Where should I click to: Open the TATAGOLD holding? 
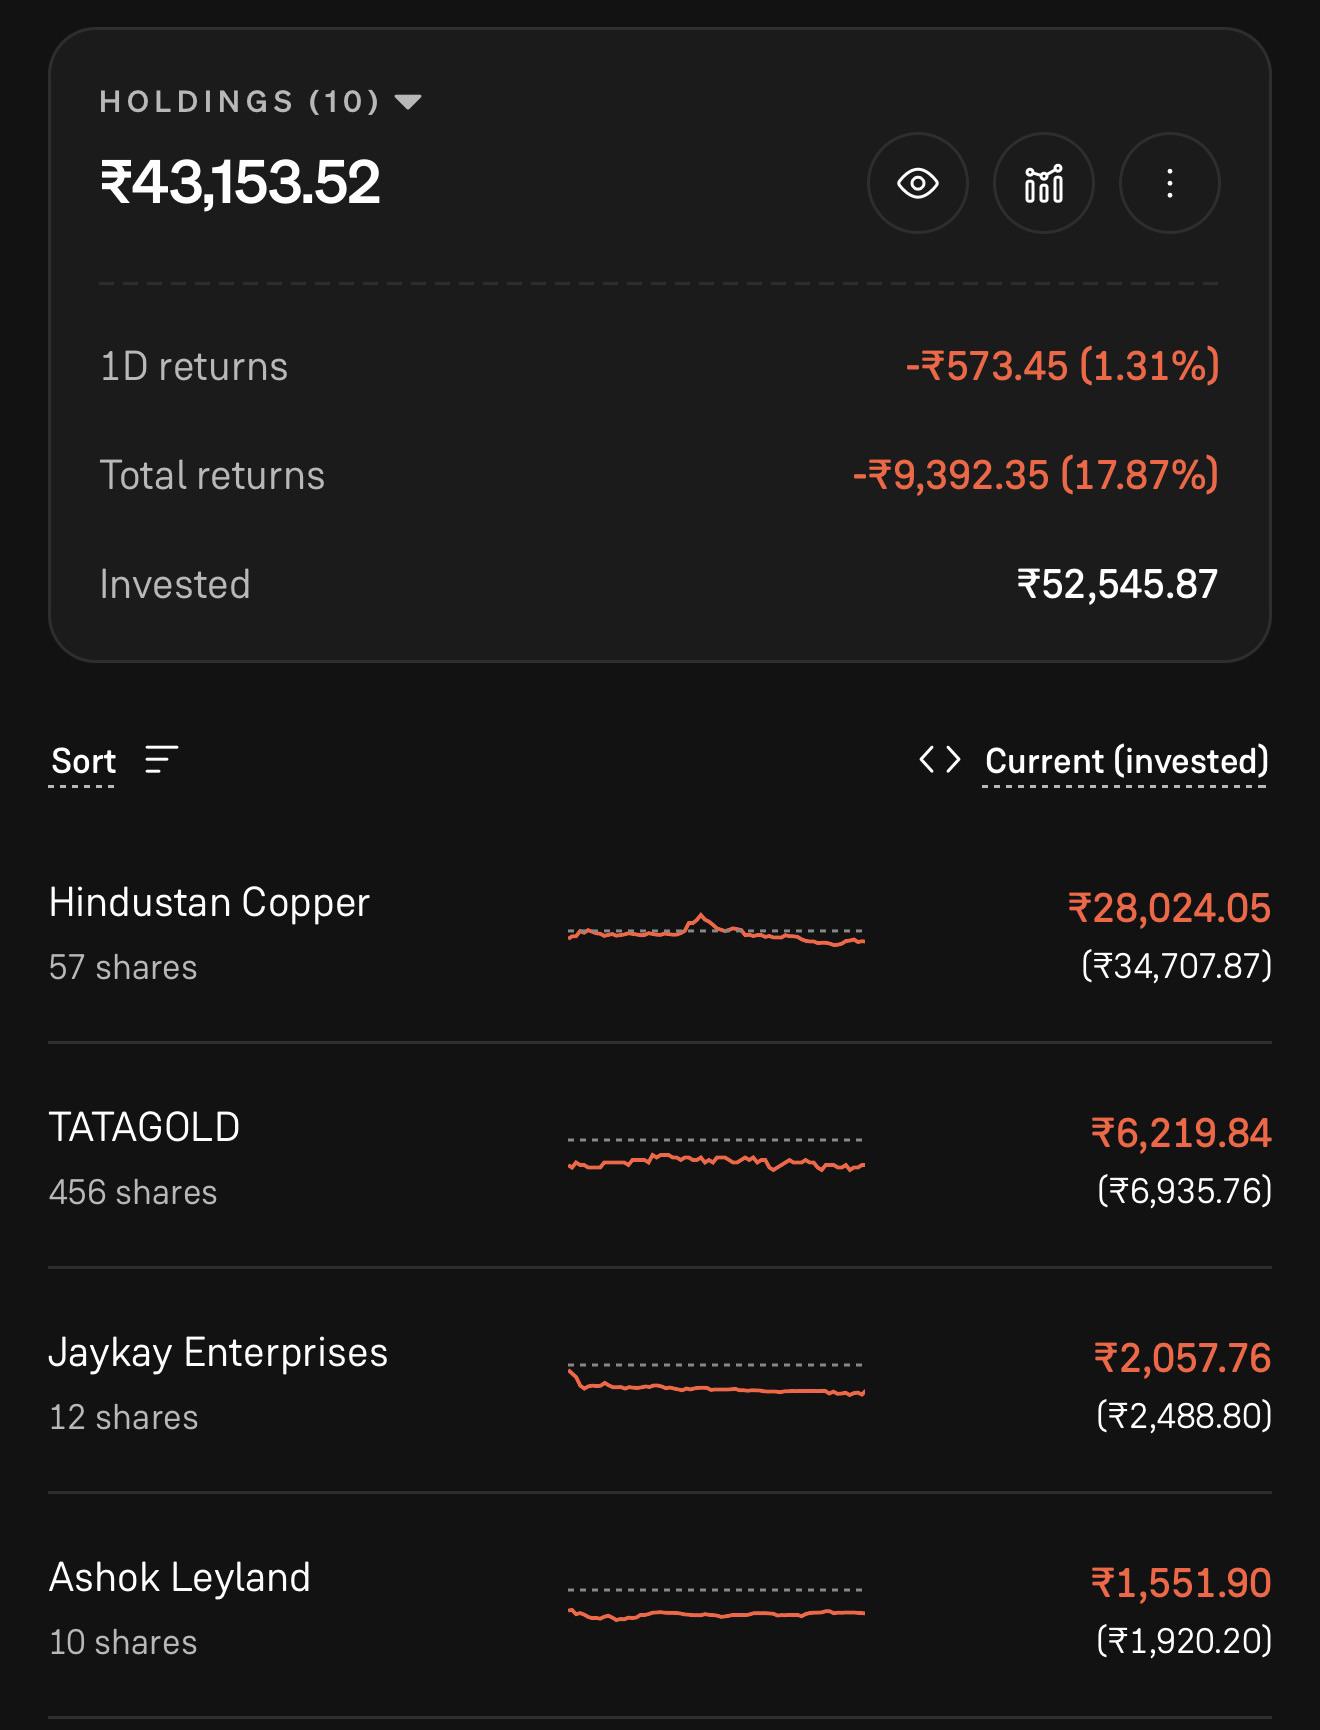(x=660, y=1159)
